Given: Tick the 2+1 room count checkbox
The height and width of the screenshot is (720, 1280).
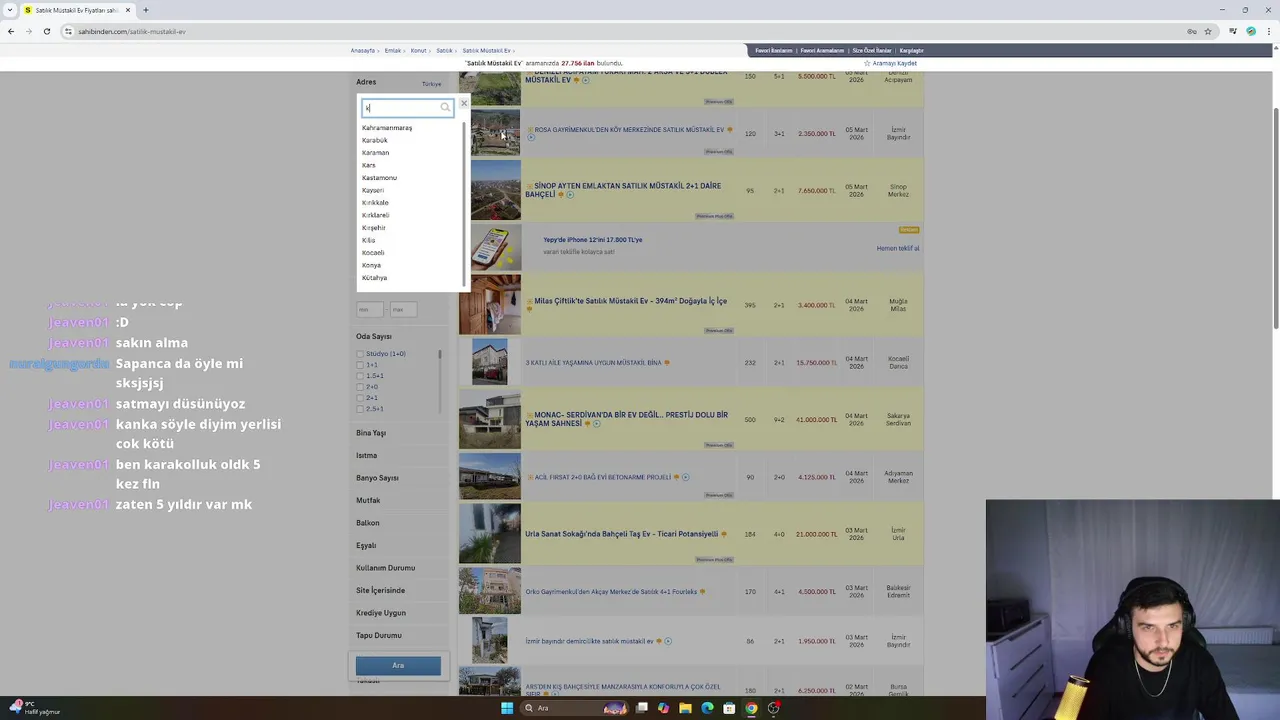Looking at the screenshot, I should point(360,398).
